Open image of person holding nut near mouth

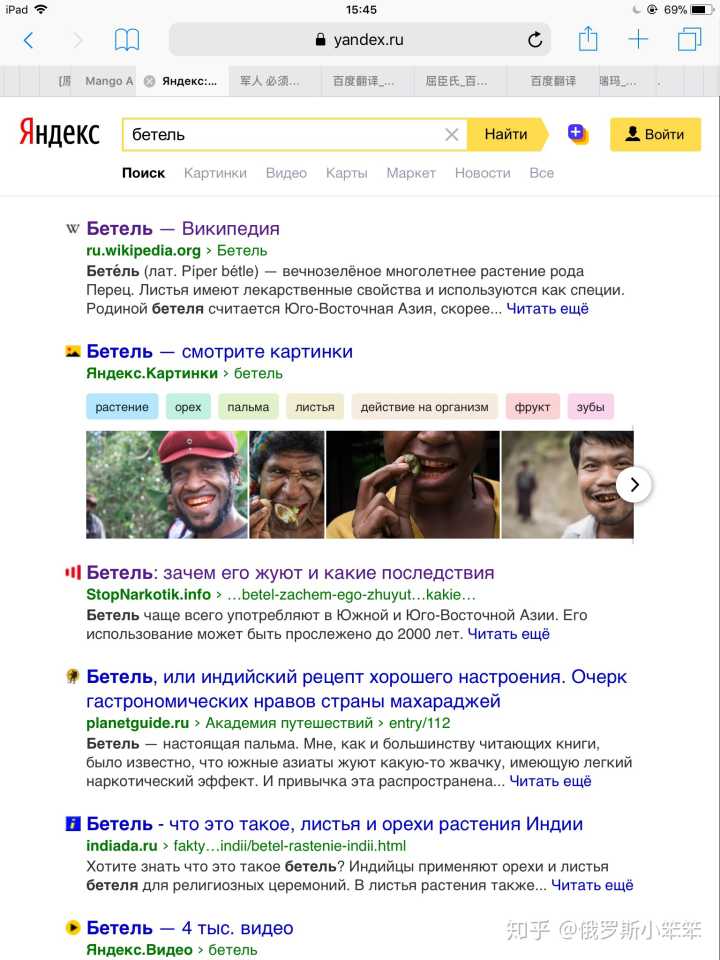point(287,485)
